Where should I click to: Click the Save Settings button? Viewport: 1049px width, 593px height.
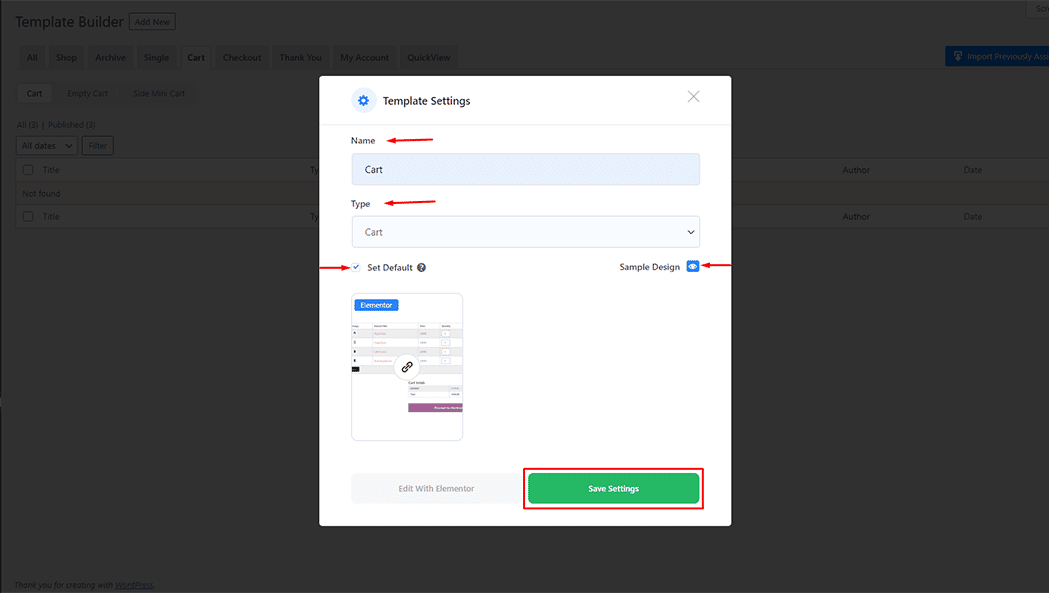613,488
